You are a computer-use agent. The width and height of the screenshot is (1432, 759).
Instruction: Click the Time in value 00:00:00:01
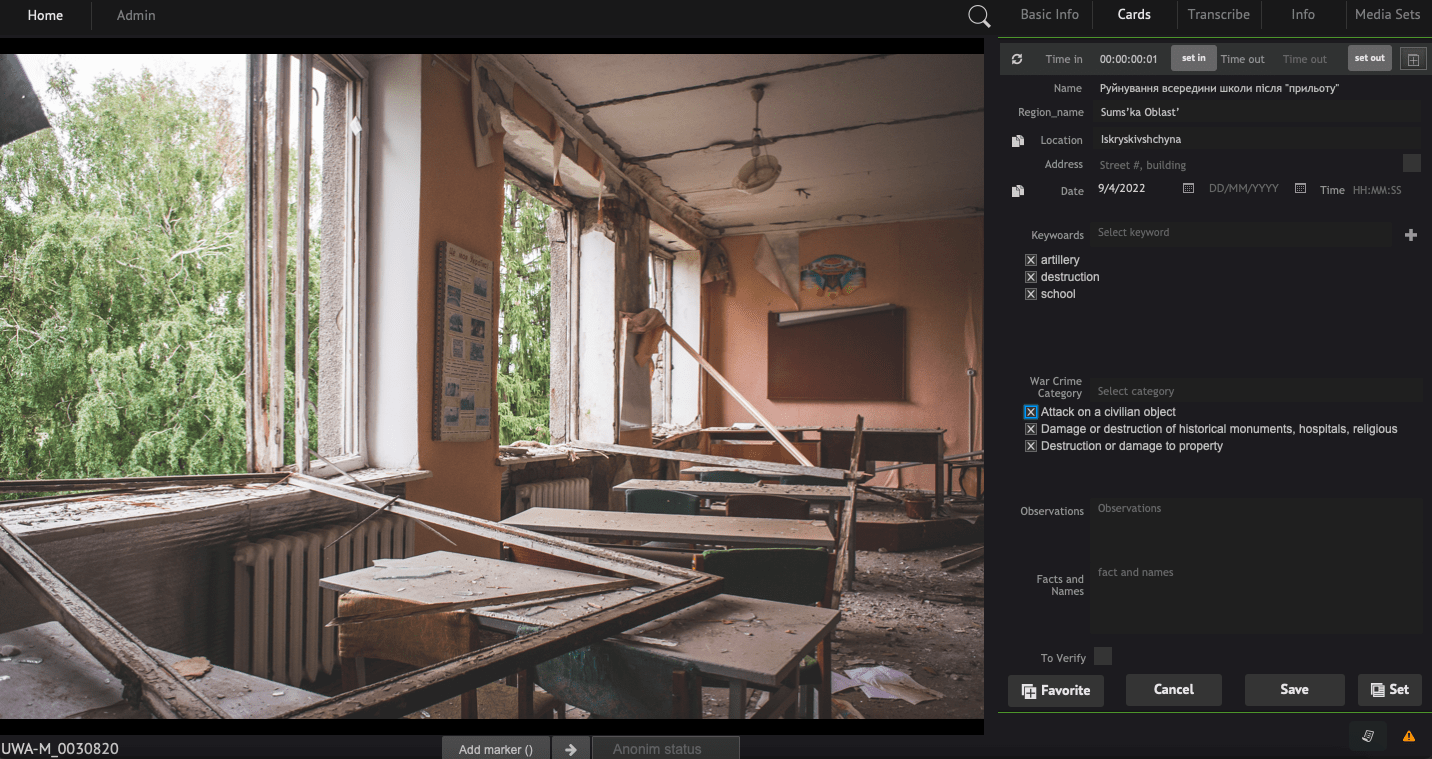(x=1128, y=59)
